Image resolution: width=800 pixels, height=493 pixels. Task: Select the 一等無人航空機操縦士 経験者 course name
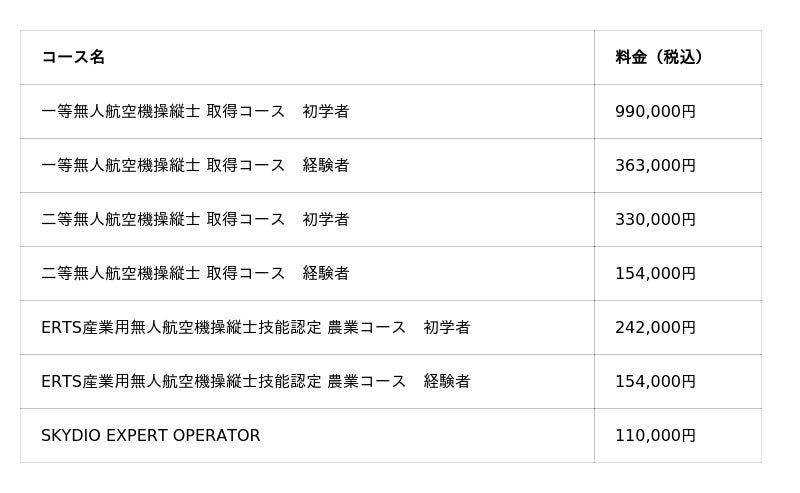[x=195, y=166]
